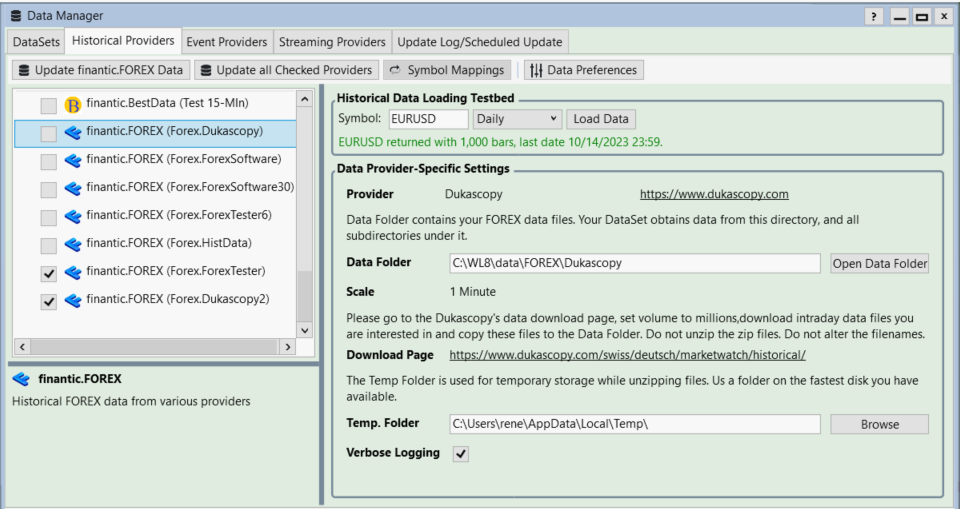This screenshot has width=960, height=509.
Task: Click Open Data Folder button
Action: click(x=879, y=263)
